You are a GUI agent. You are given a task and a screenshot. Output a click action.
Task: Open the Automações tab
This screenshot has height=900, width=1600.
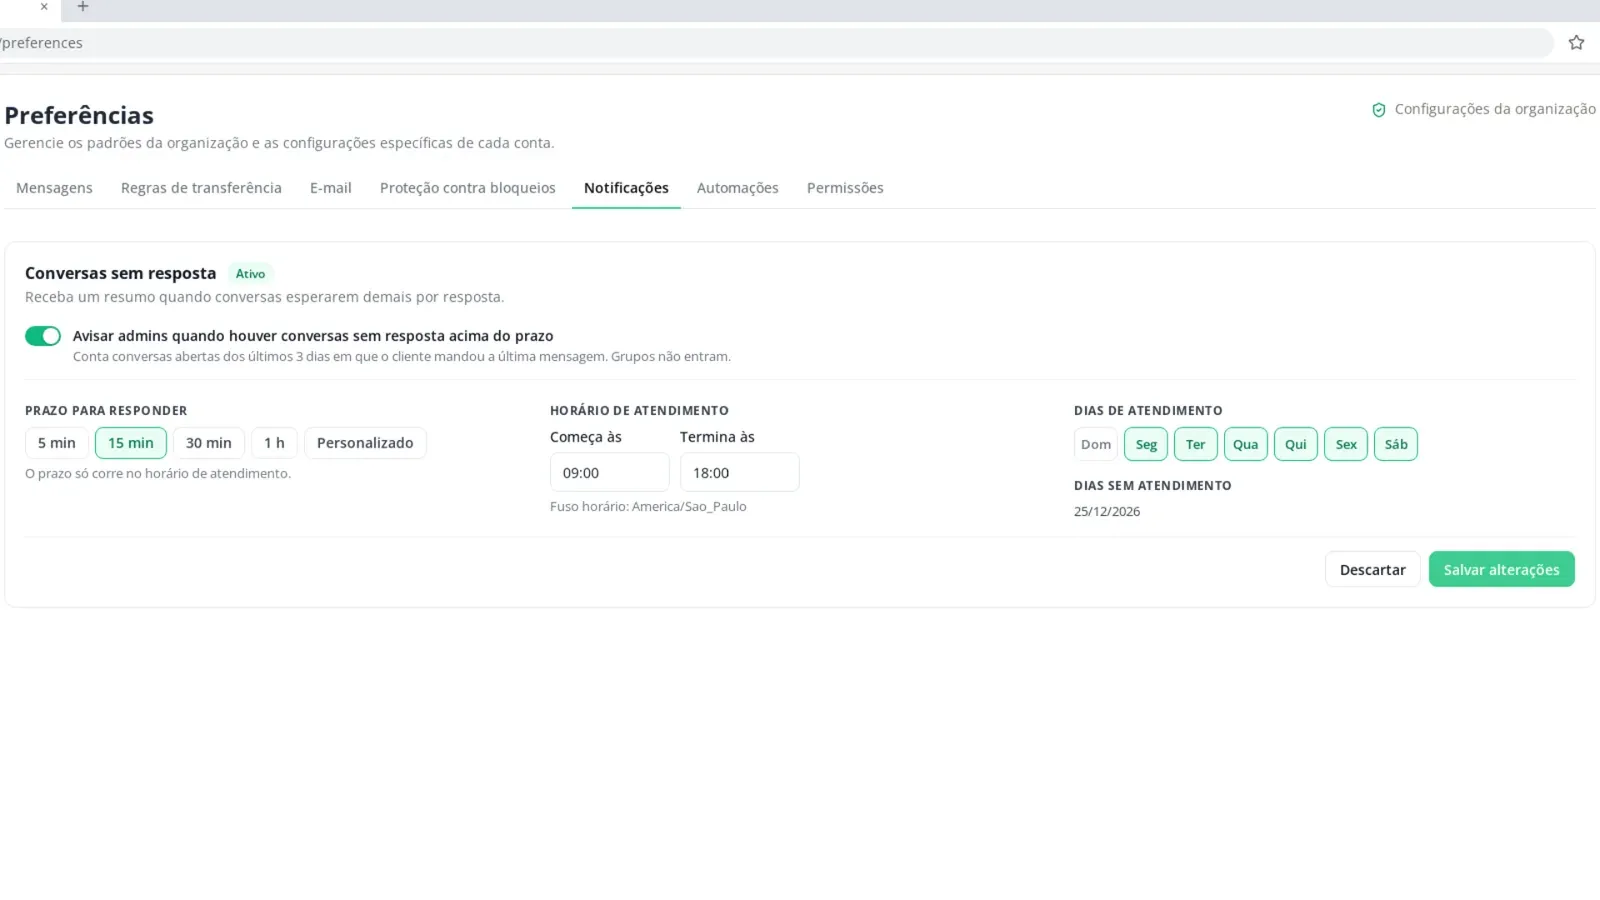point(738,188)
